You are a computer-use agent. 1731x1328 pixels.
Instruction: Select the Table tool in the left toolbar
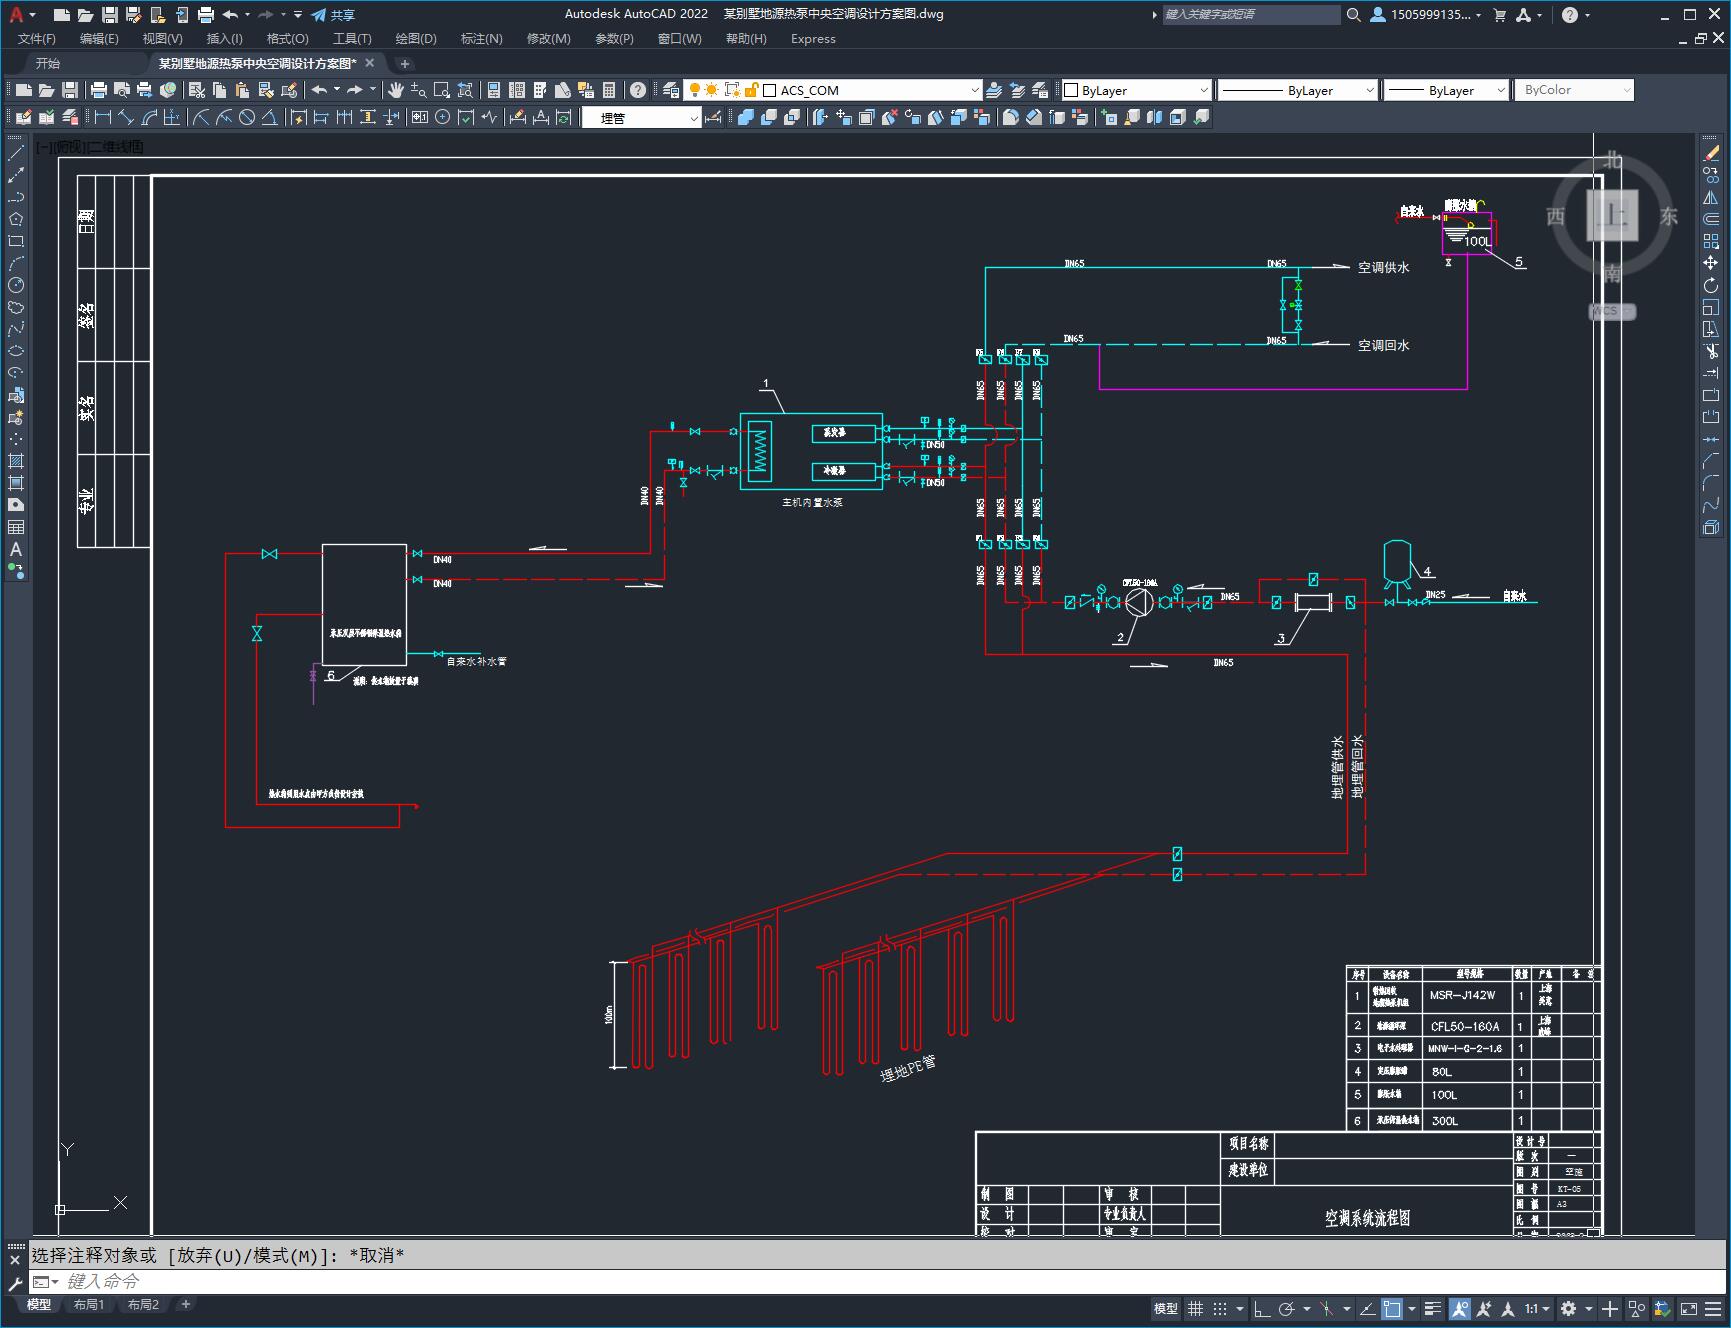coord(16,527)
